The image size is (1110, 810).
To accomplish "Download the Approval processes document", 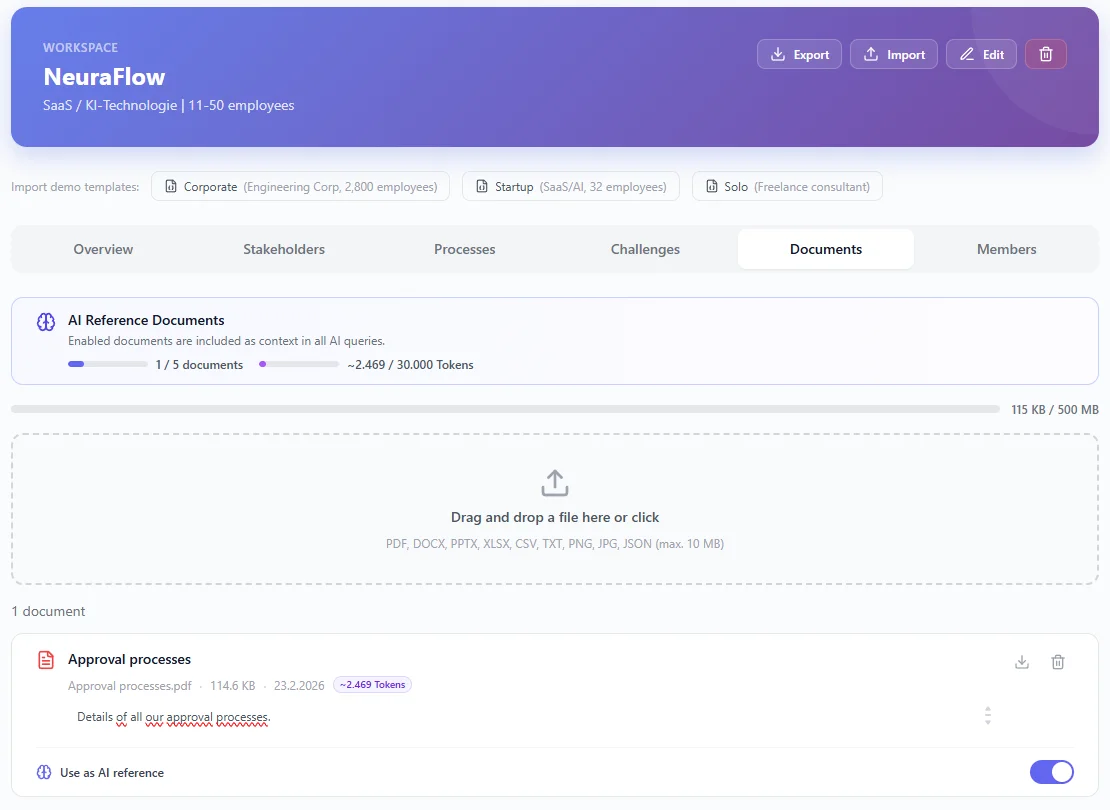I will (x=1021, y=662).
